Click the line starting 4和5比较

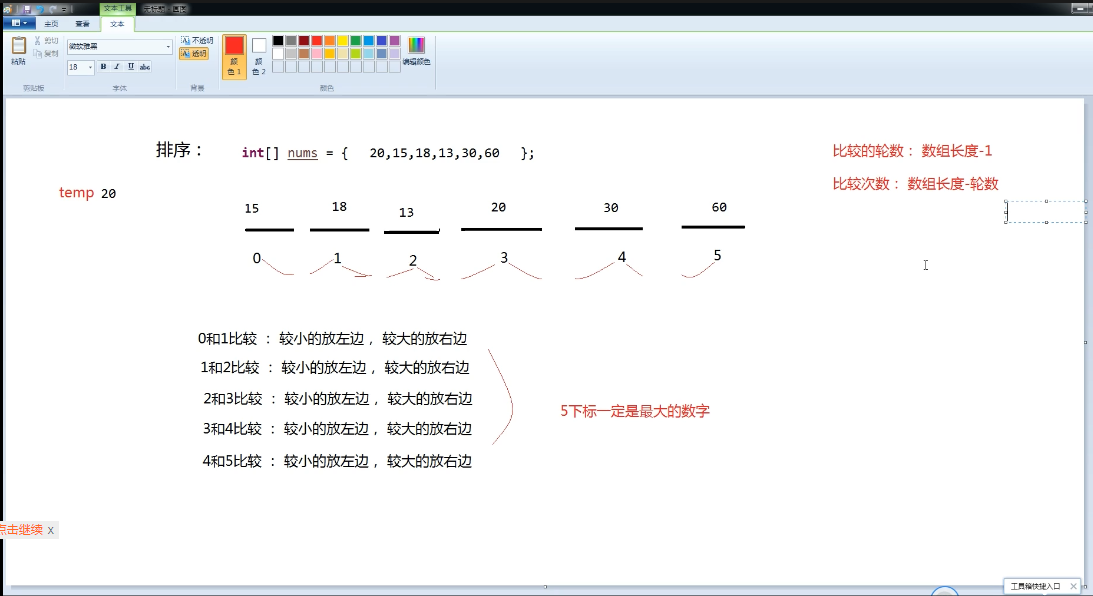click(337, 461)
